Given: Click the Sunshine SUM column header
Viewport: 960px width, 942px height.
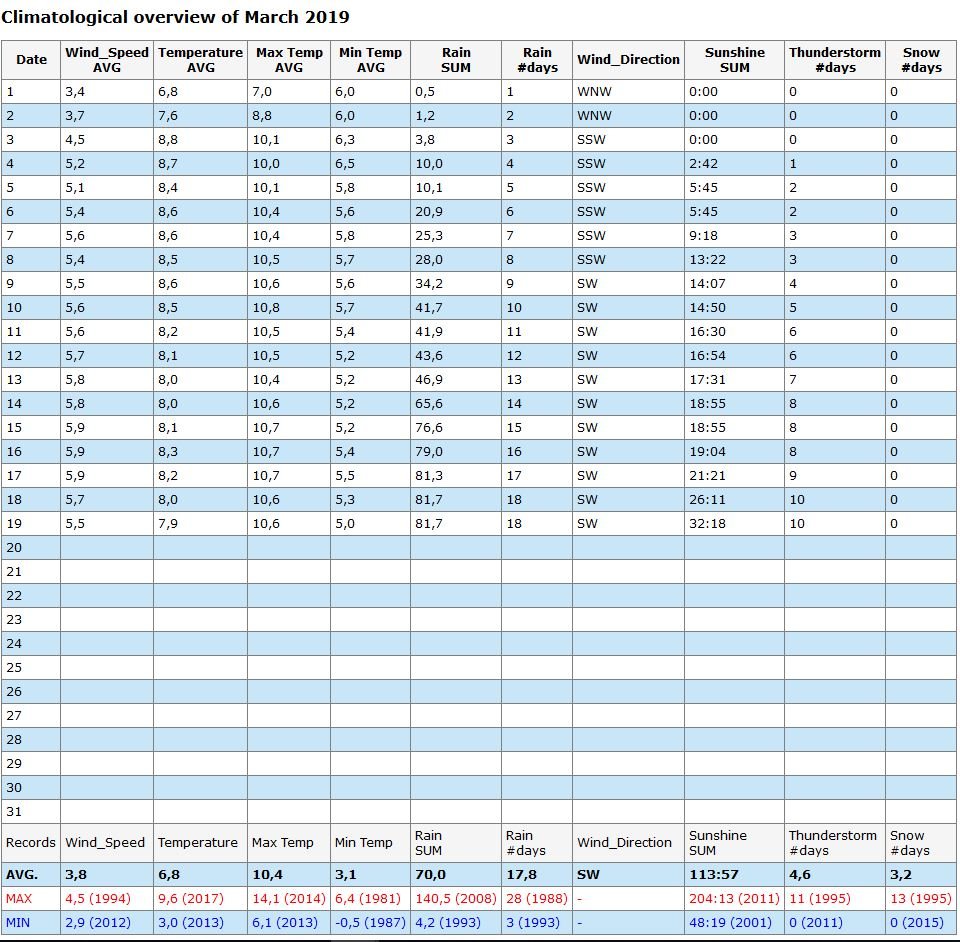Looking at the screenshot, I should tap(735, 60).
